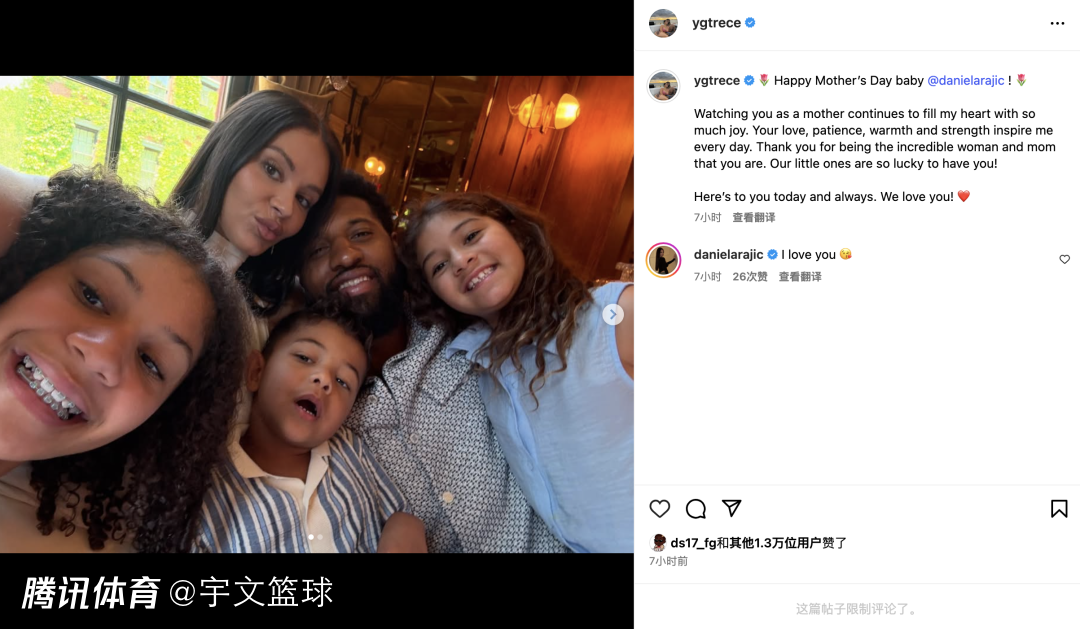Open the comment bubble icon
Image resolution: width=1080 pixels, height=629 pixels.
coord(696,508)
